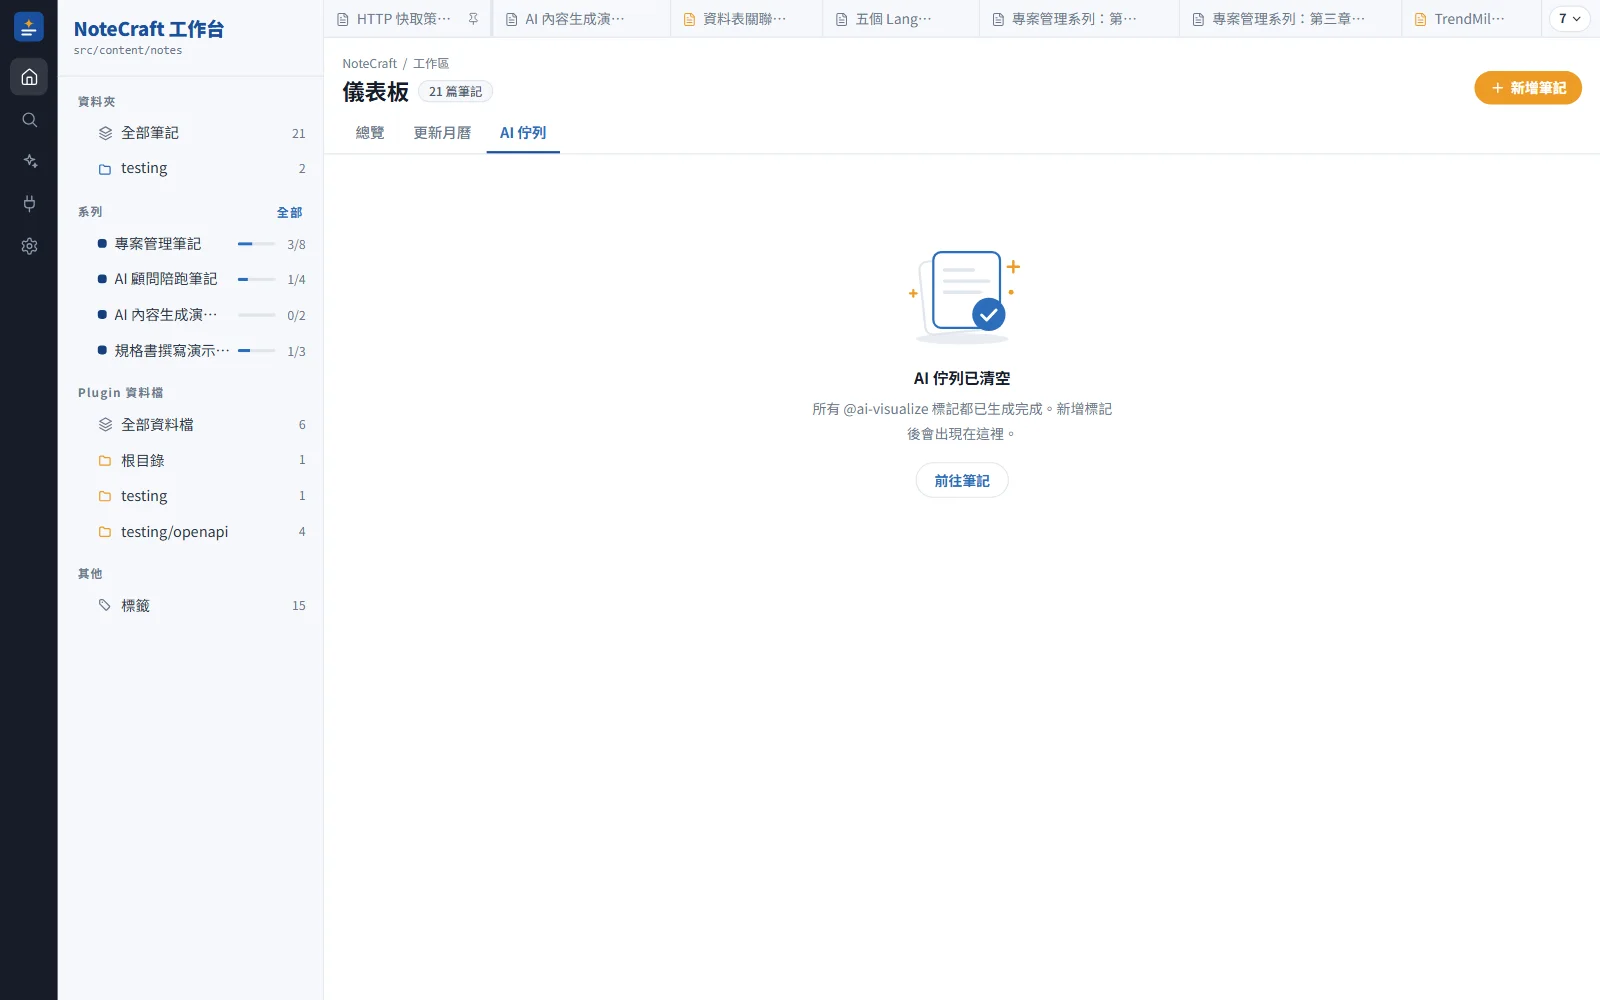Open the 7 tabs overflow dropdown
The image size is (1600, 1000).
[1569, 19]
